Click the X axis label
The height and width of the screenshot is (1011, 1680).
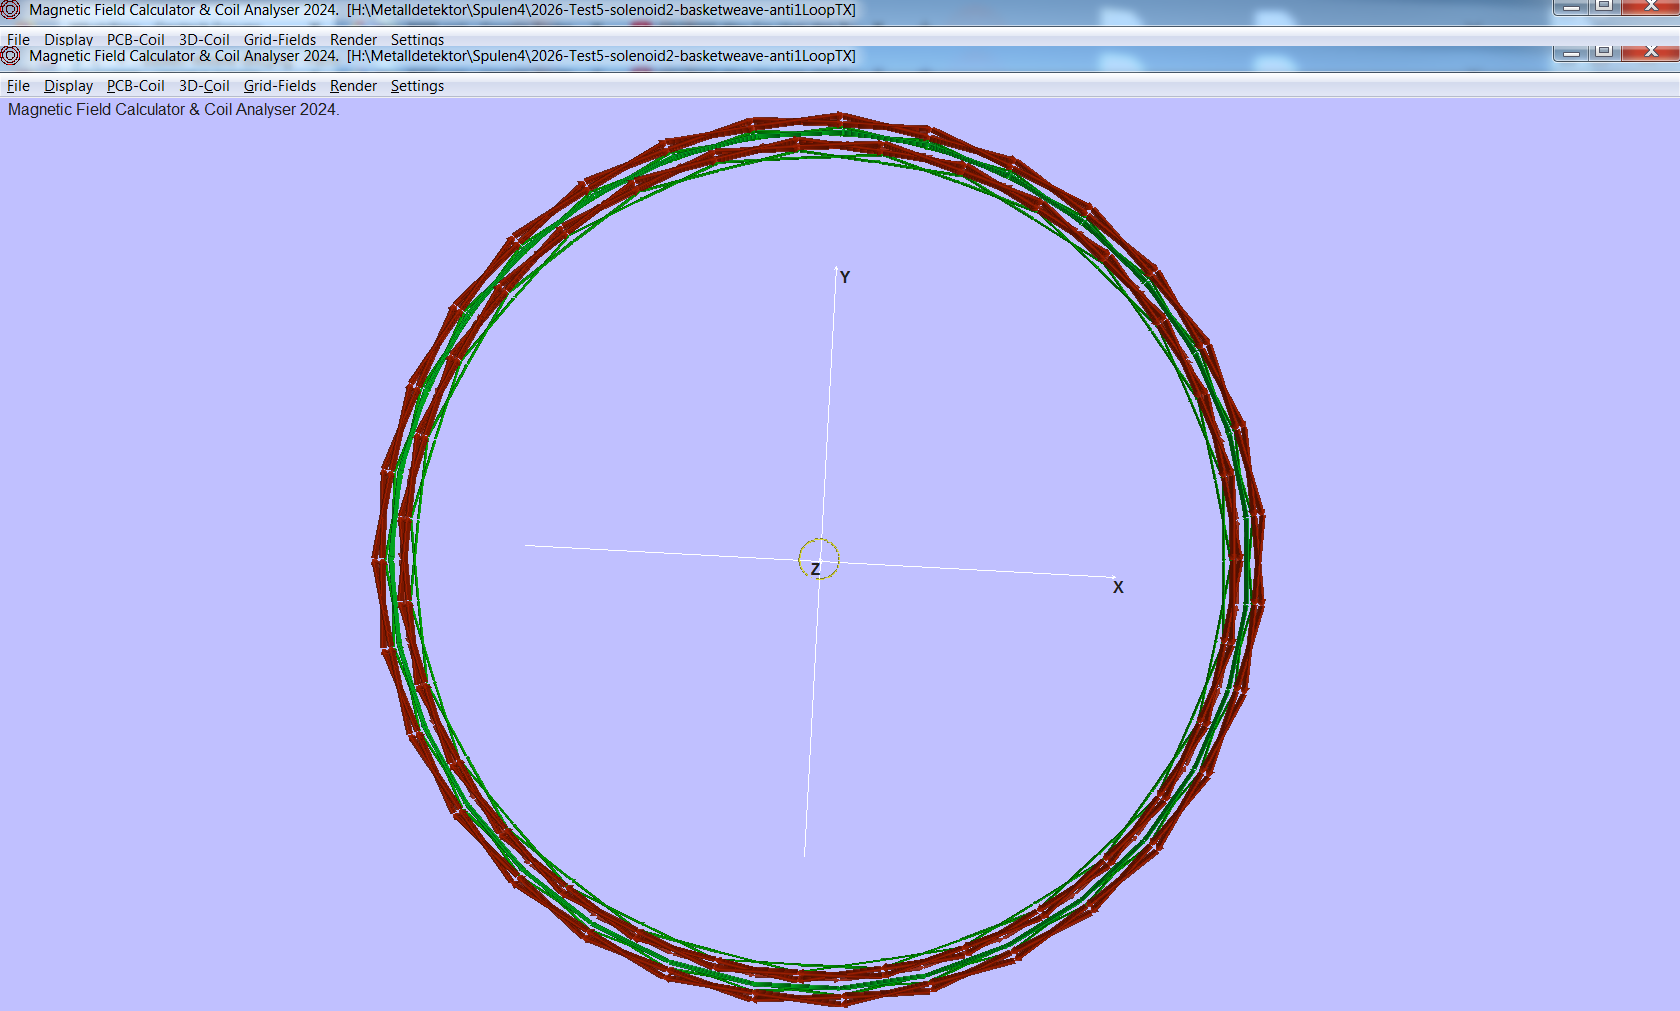pos(1118,588)
